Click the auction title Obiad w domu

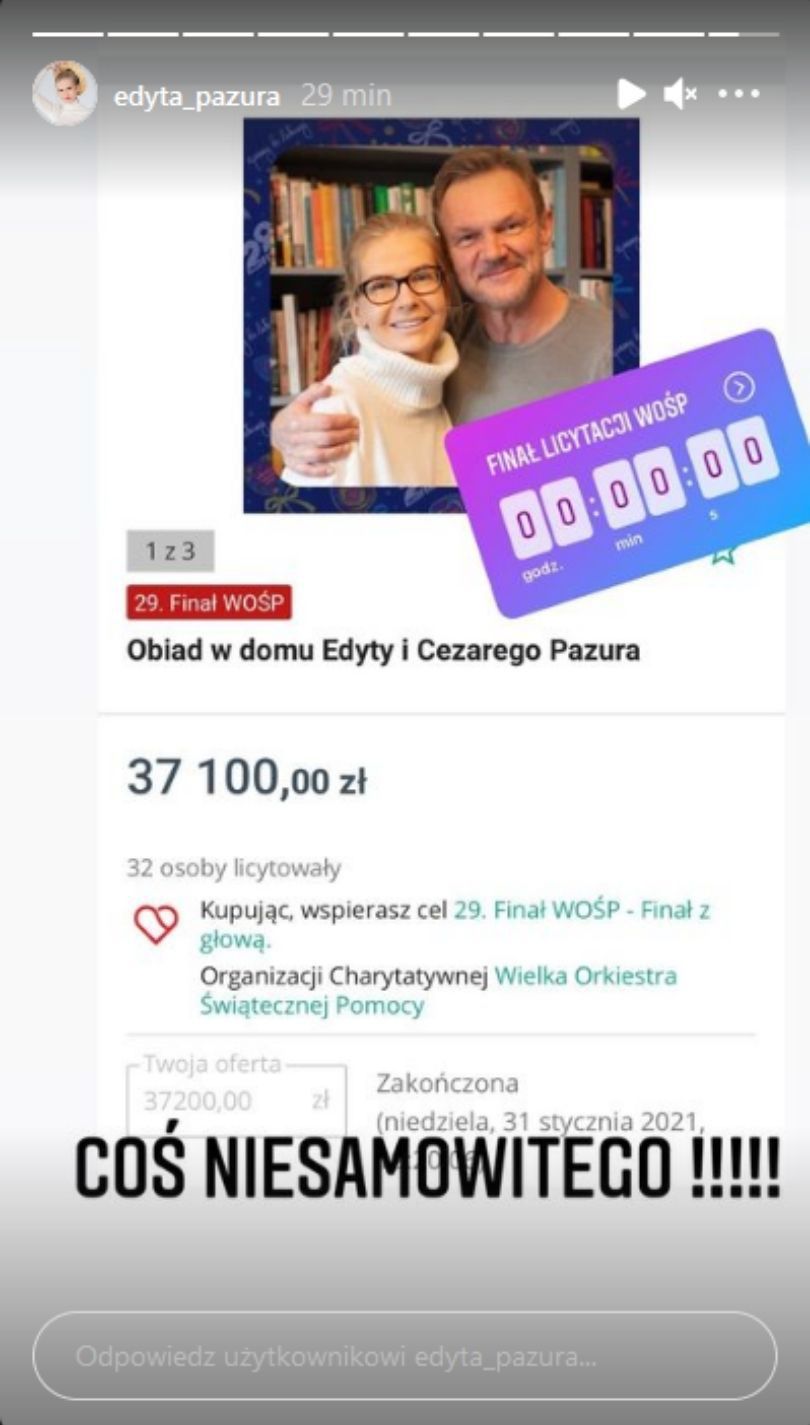tap(384, 651)
